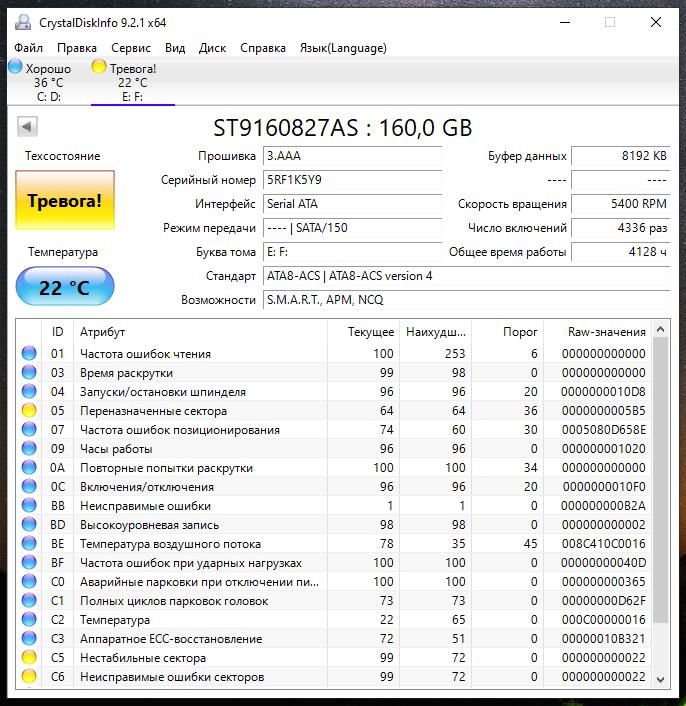Click the rotation speed value 5400 RPM
Viewport: 686px width, 706px height.
coord(621,204)
